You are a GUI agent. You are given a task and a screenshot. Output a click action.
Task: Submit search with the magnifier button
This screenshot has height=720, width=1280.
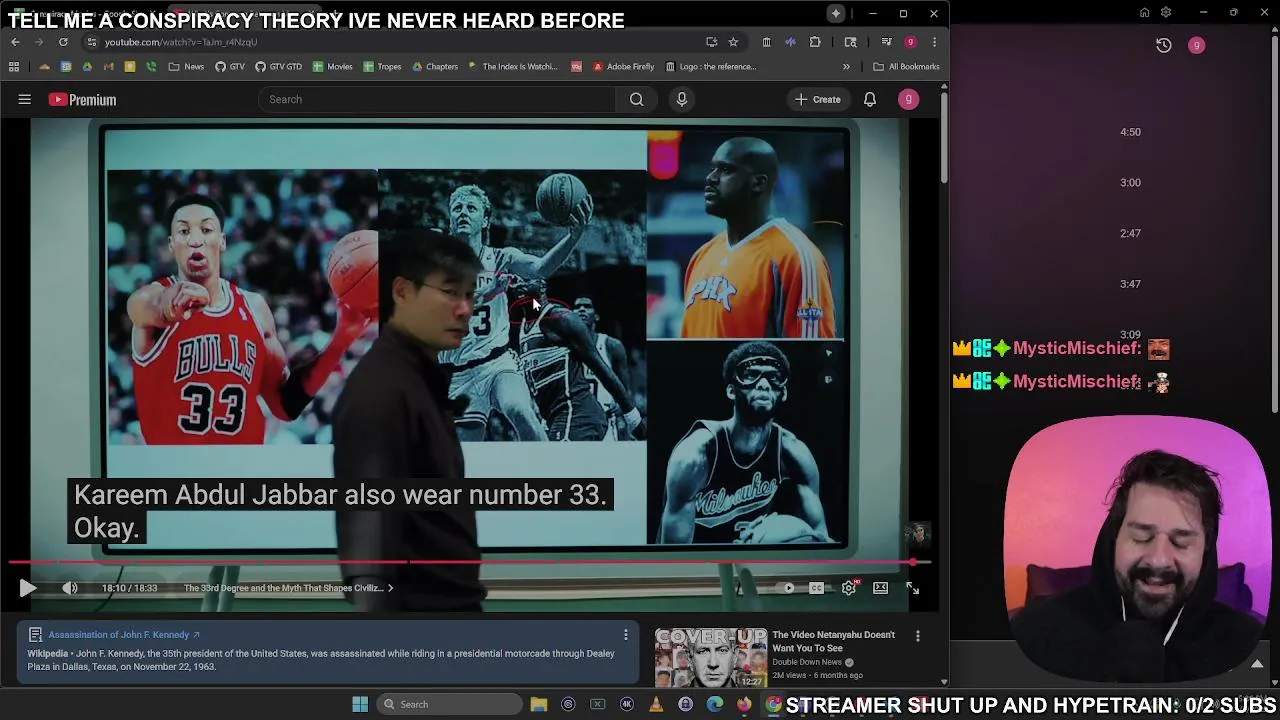[x=636, y=99]
